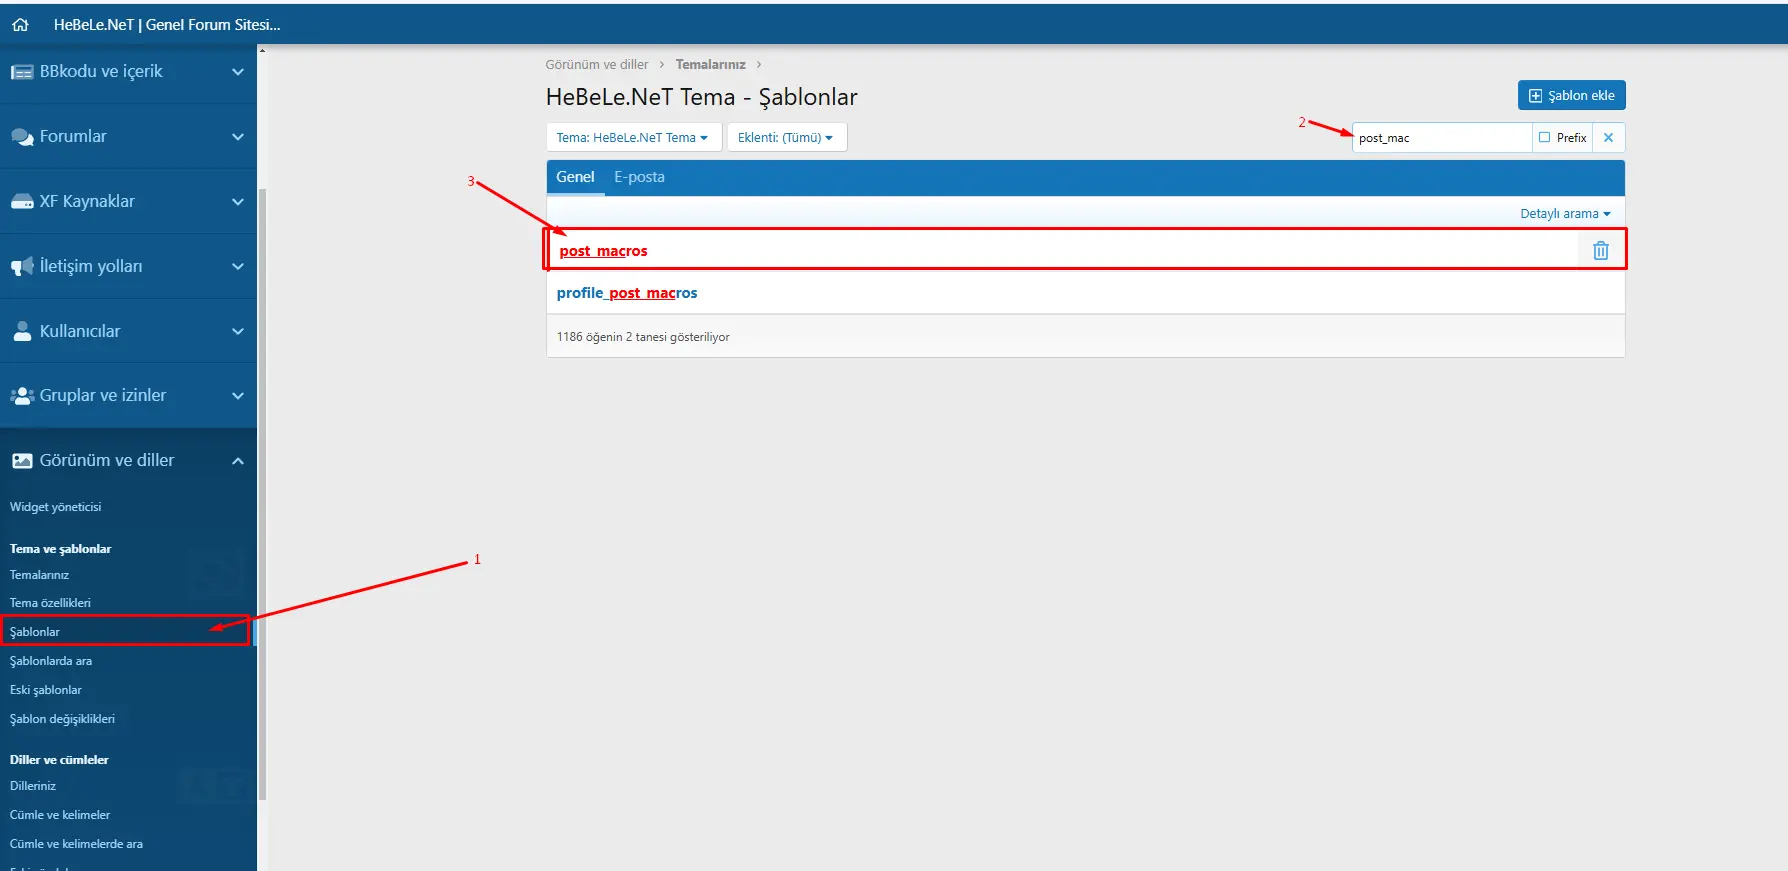Open Şablon değişiklikleri in the sidebar
The width and height of the screenshot is (1788, 871).
point(62,719)
